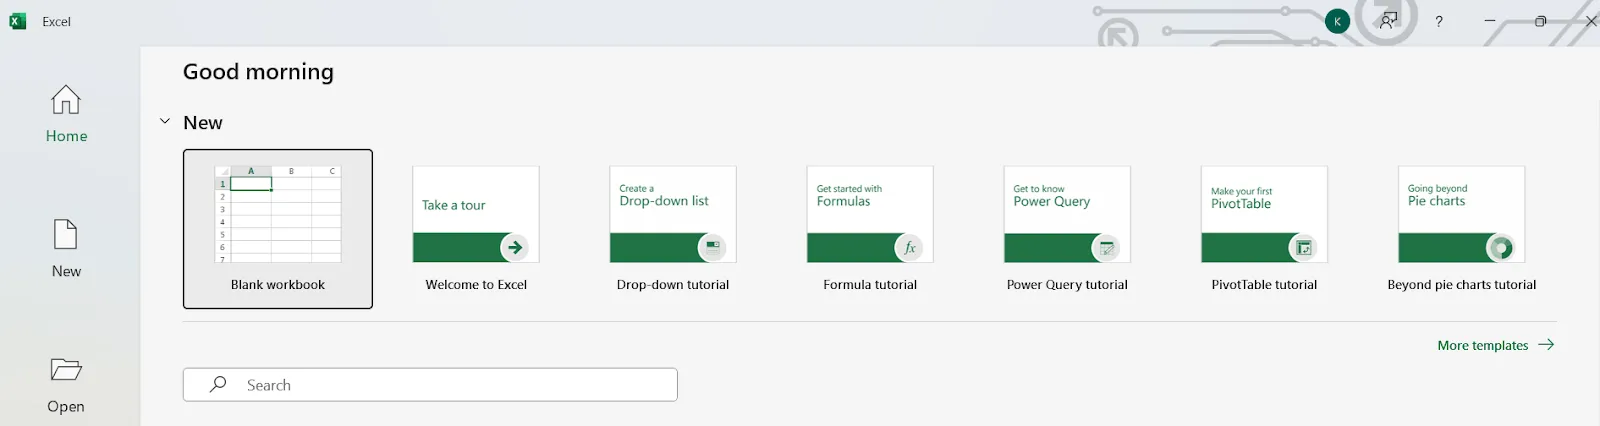Open the Power Query tutorial template
The width and height of the screenshot is (1600, 426).
1067,229
